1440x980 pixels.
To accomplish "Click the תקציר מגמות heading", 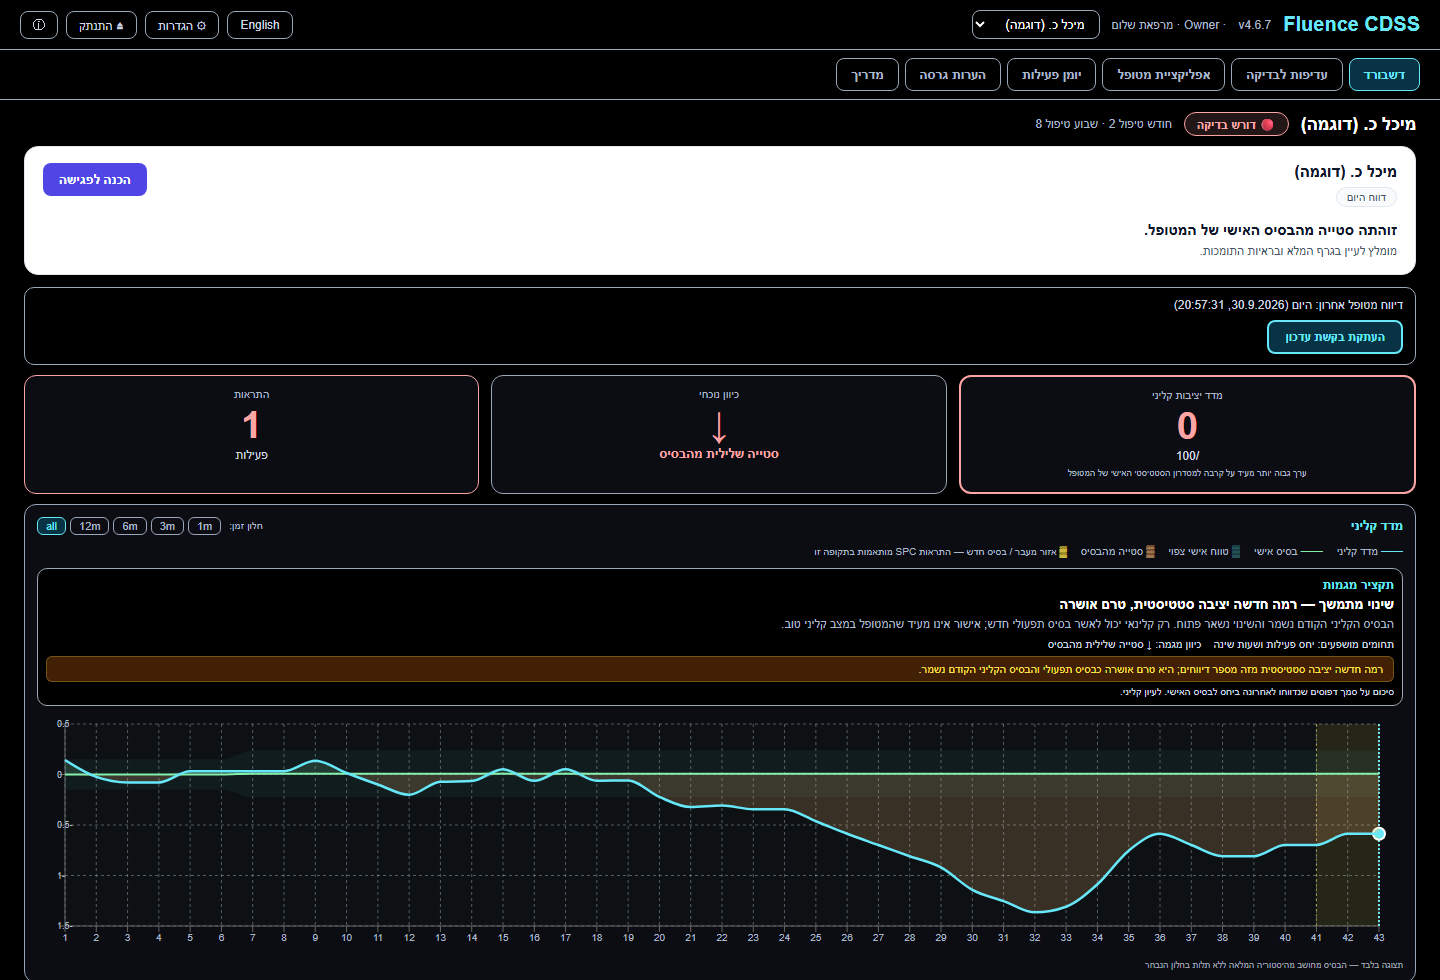I will coord(1358,585).
